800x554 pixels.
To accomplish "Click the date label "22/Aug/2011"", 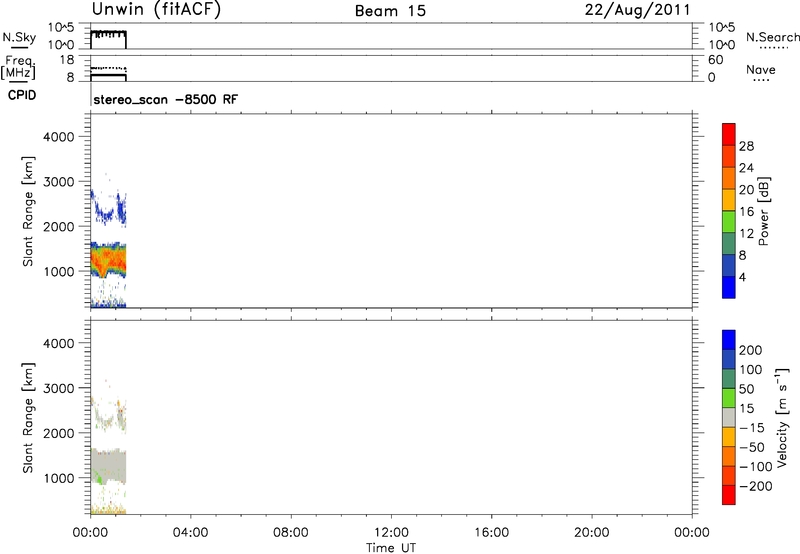I will pyautogui.click(x=637, y=10).
